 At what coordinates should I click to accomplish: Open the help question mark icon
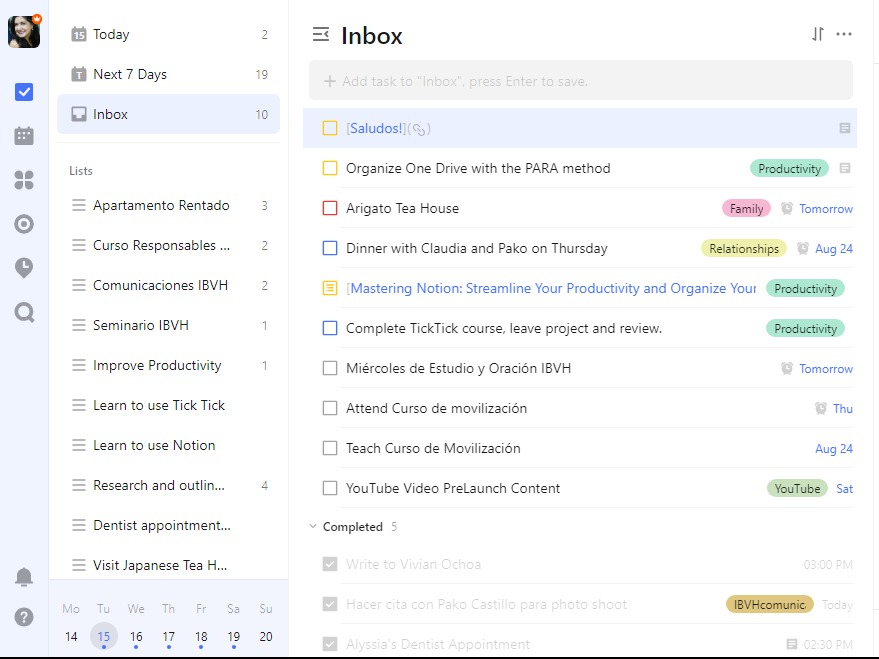(24, 617)
